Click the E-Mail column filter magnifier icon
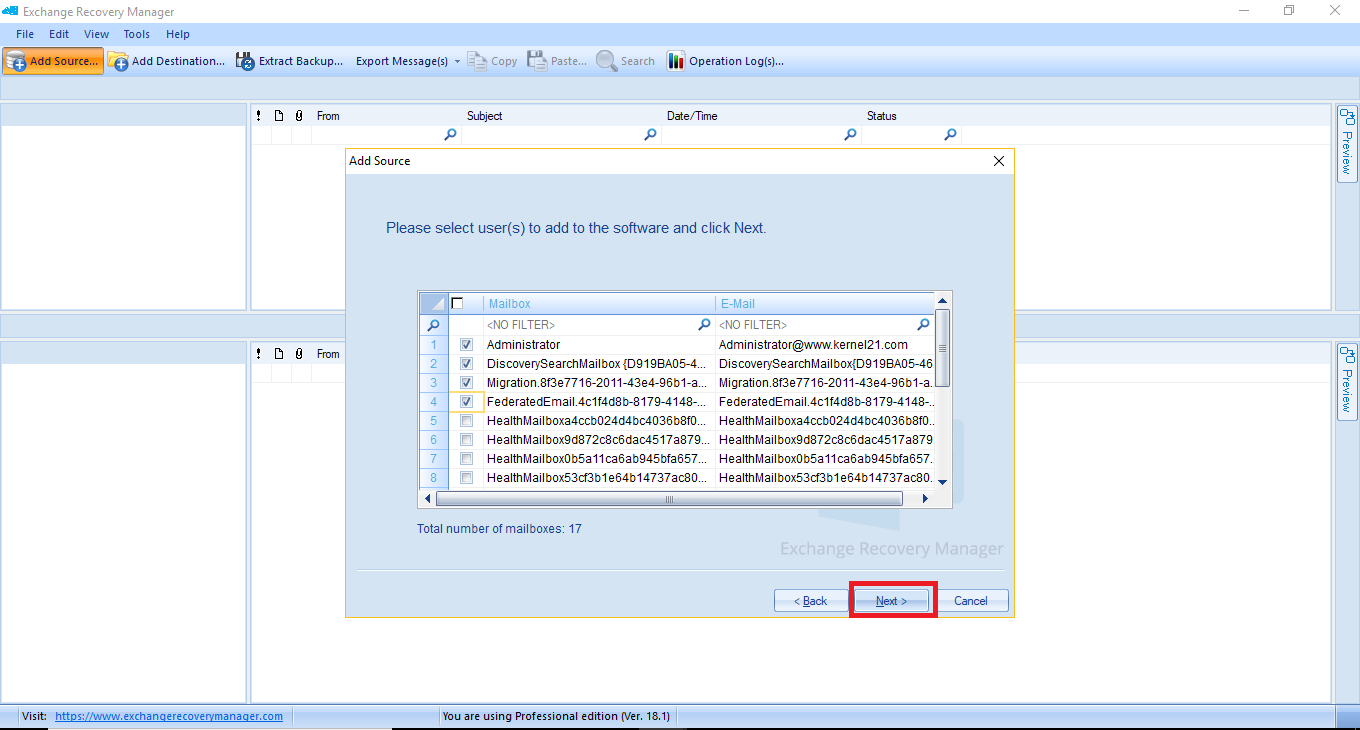The height and width of the screenshot is (730, 1360). (924, 325)
